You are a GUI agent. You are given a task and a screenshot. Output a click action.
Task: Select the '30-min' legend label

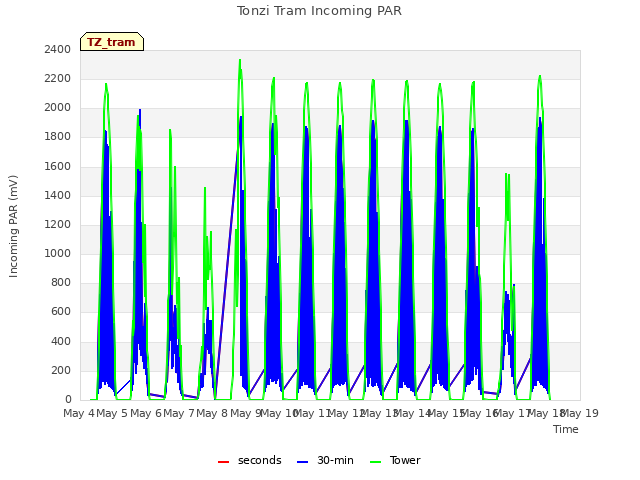[335, 460]
